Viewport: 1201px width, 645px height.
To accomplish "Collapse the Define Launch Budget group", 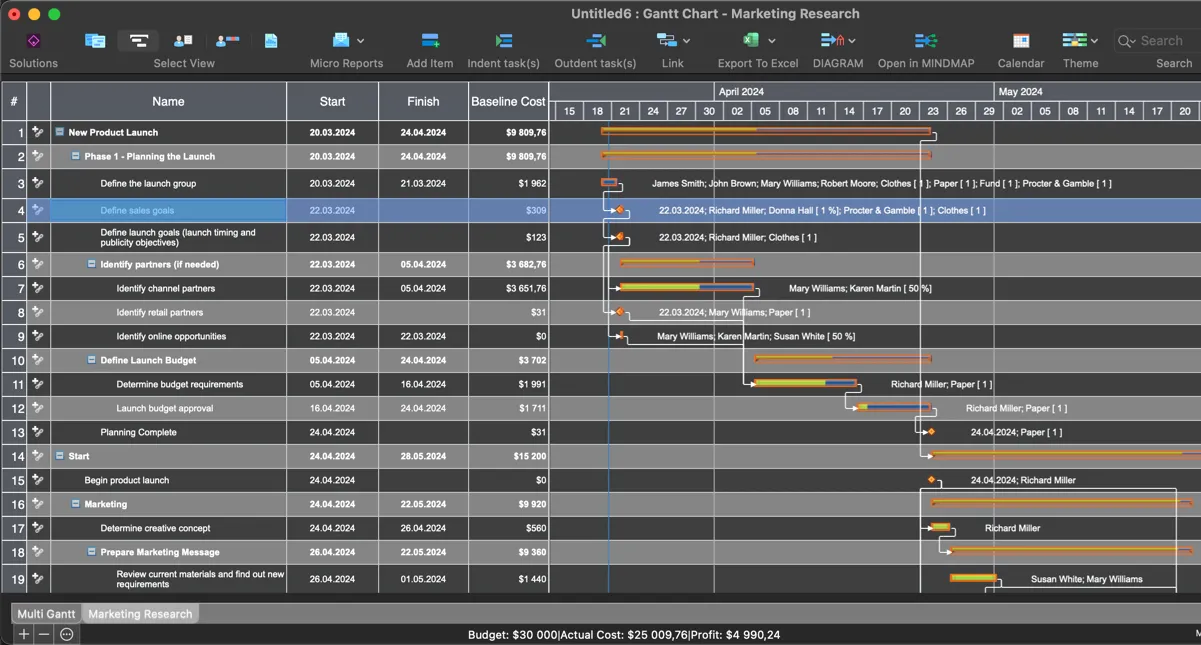I will tap(92, 360).
